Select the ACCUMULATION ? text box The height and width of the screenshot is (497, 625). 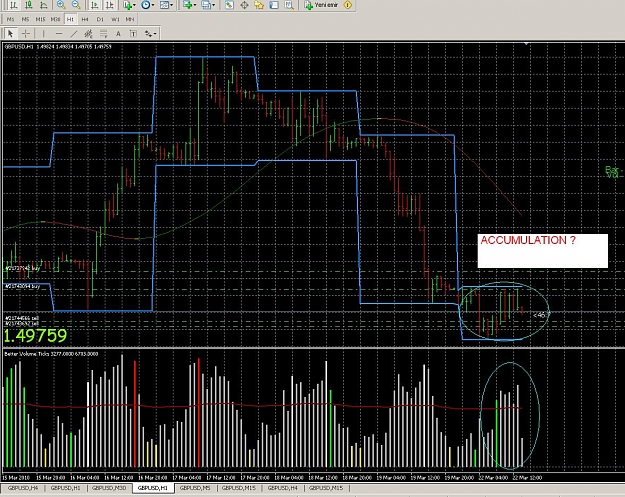coord(542,251)
